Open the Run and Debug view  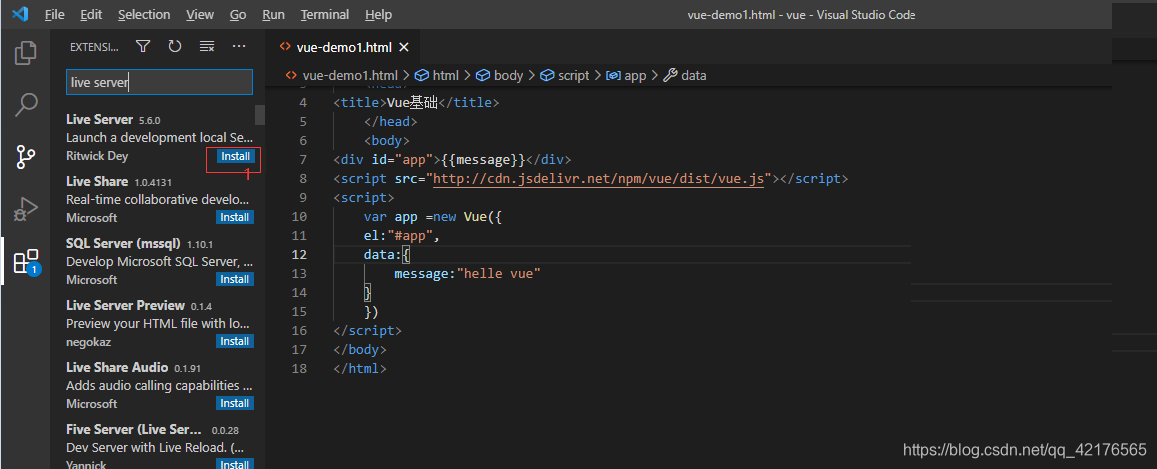point(26,209)
